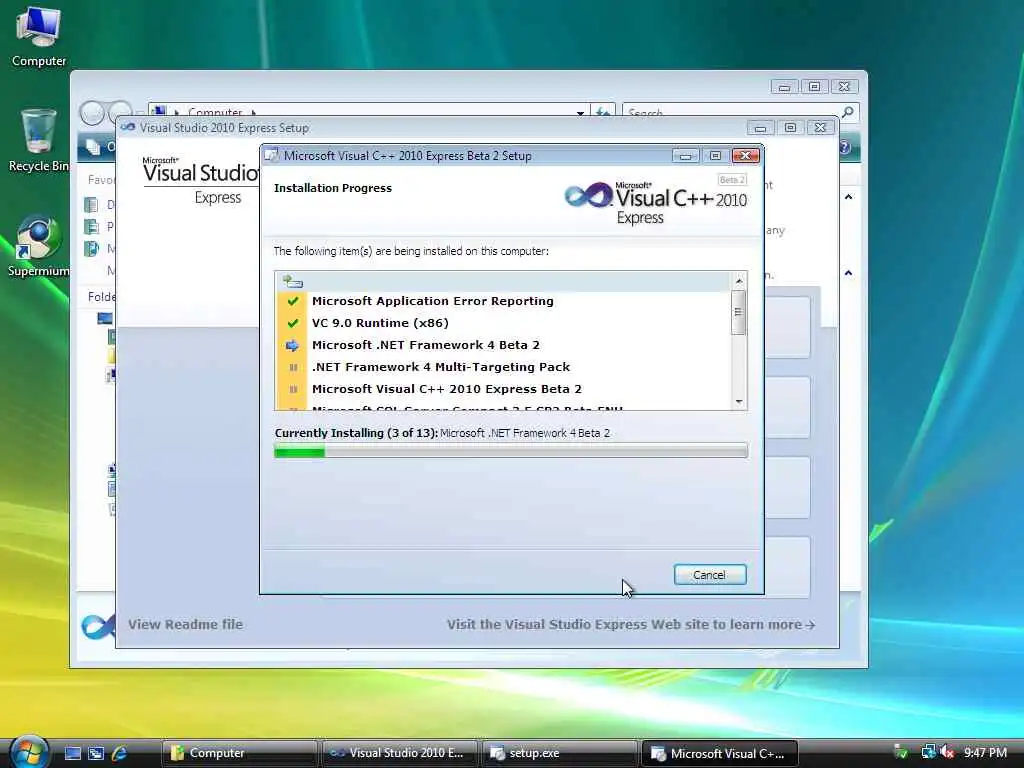
Task: Click the Windows Start orb
Action: [27, 752]
